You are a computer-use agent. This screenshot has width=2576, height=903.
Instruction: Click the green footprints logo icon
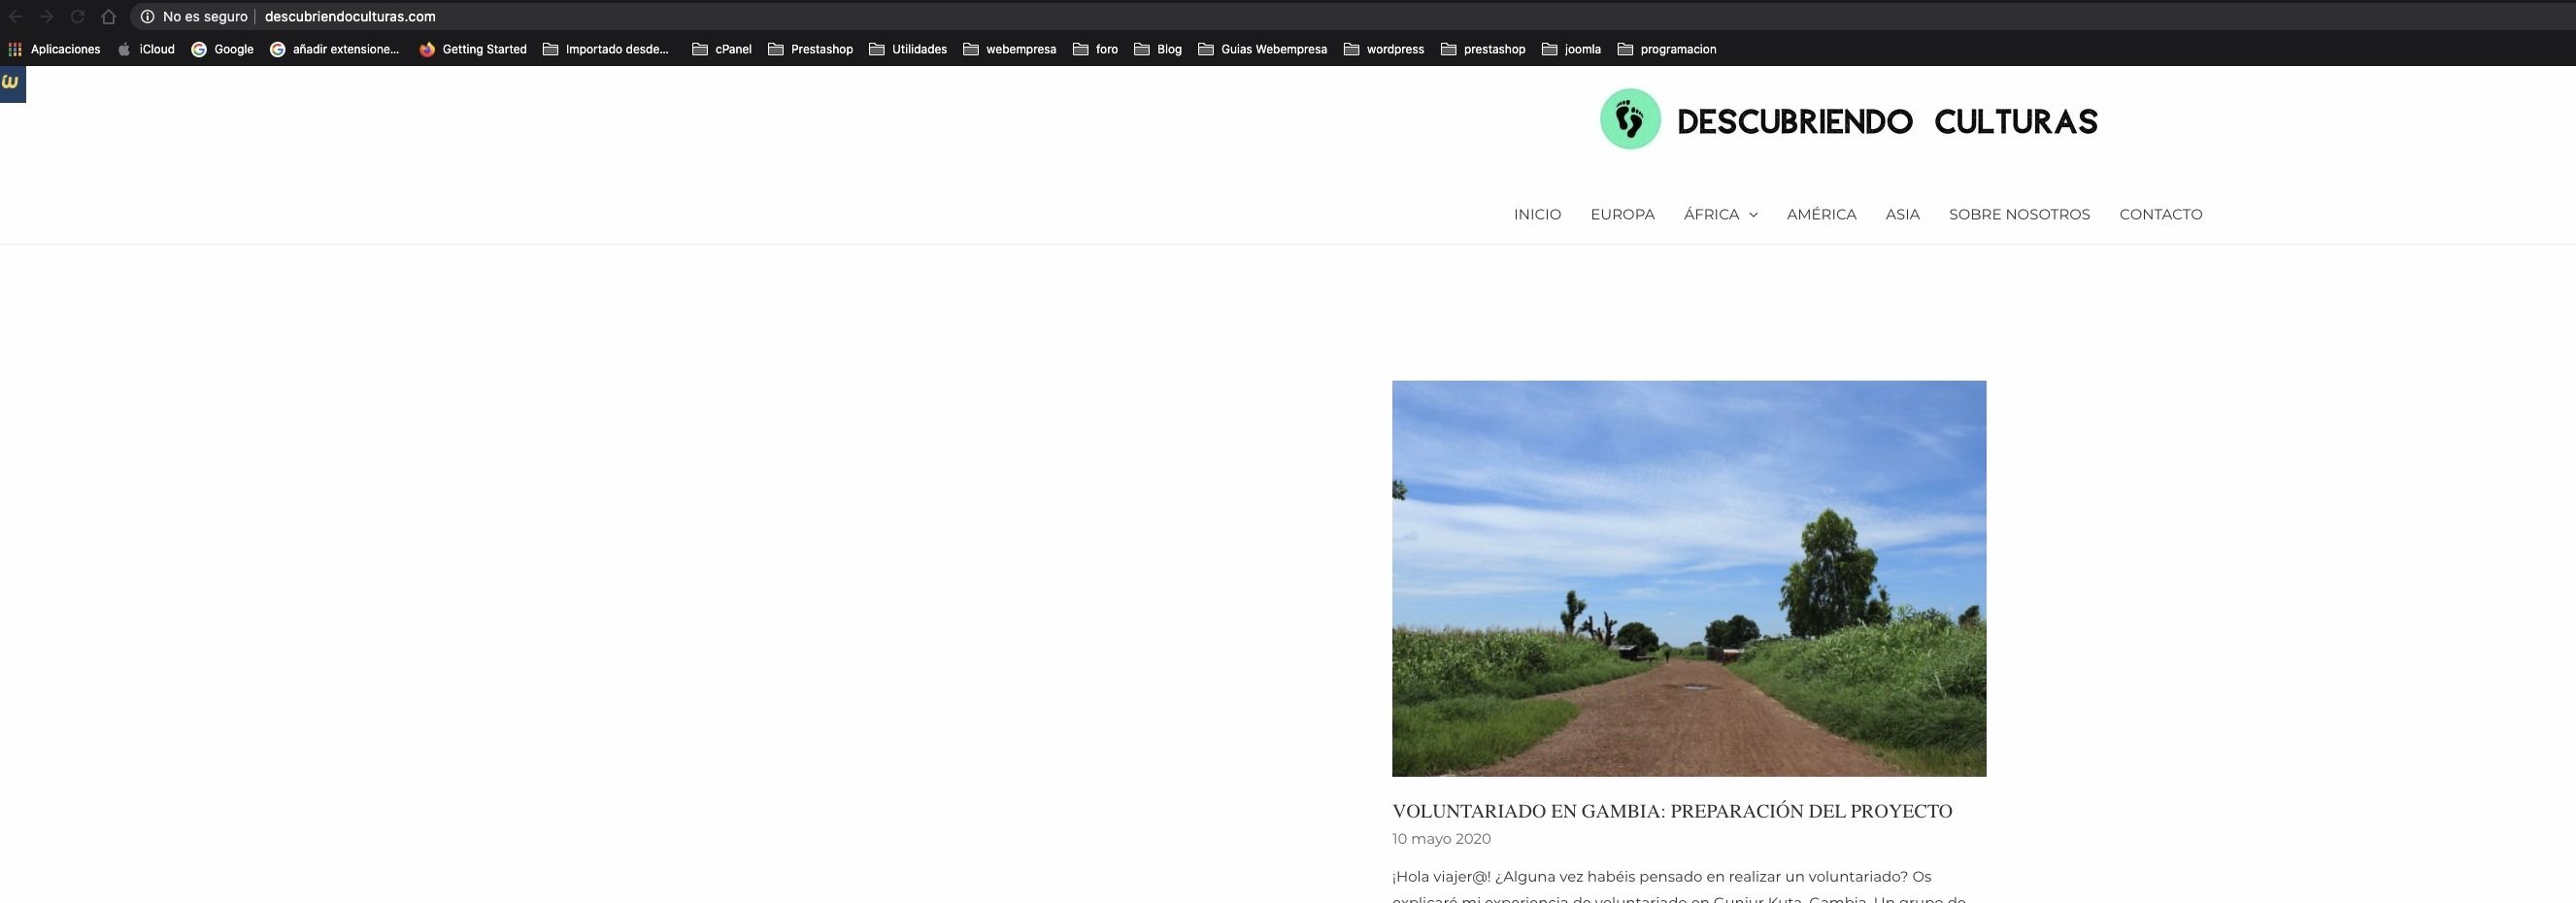pos(1630,119)
